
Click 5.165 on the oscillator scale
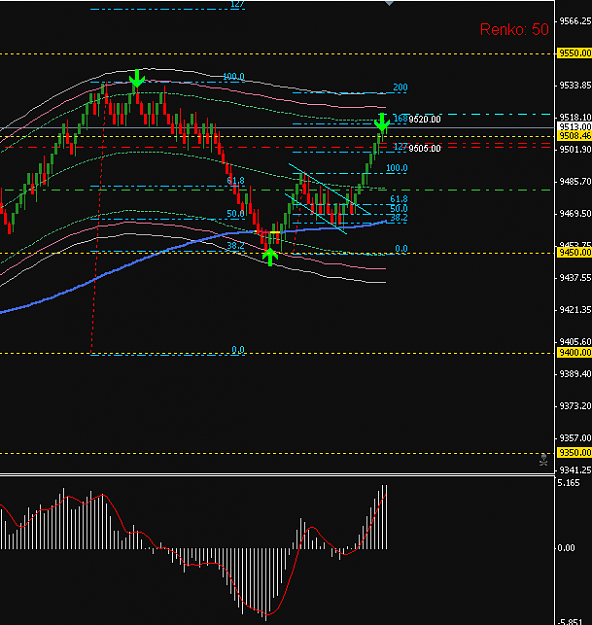pos(568,483)
